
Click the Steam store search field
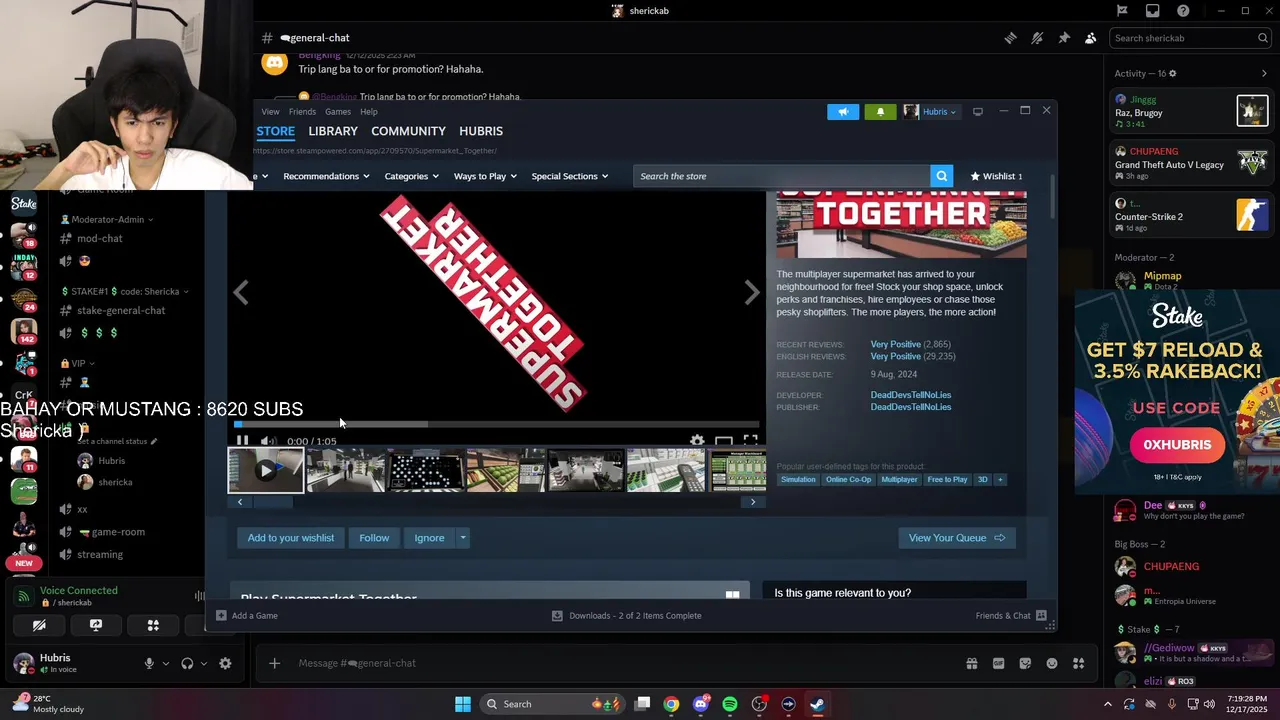(x=782, y=176)
